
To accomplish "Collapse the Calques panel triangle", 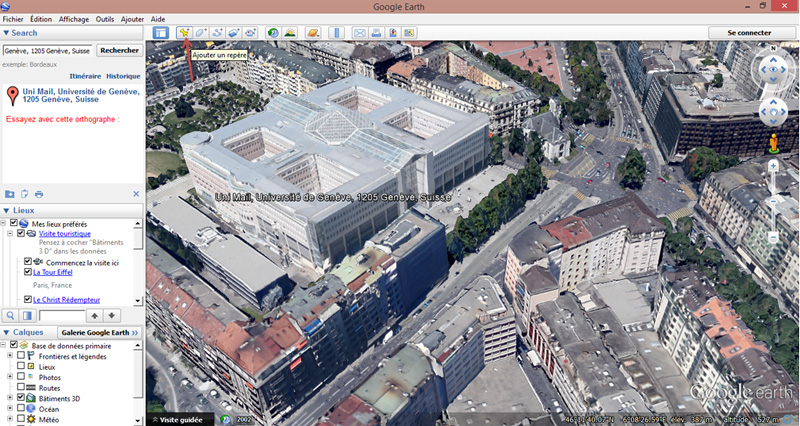I will [x=6, y=332].
